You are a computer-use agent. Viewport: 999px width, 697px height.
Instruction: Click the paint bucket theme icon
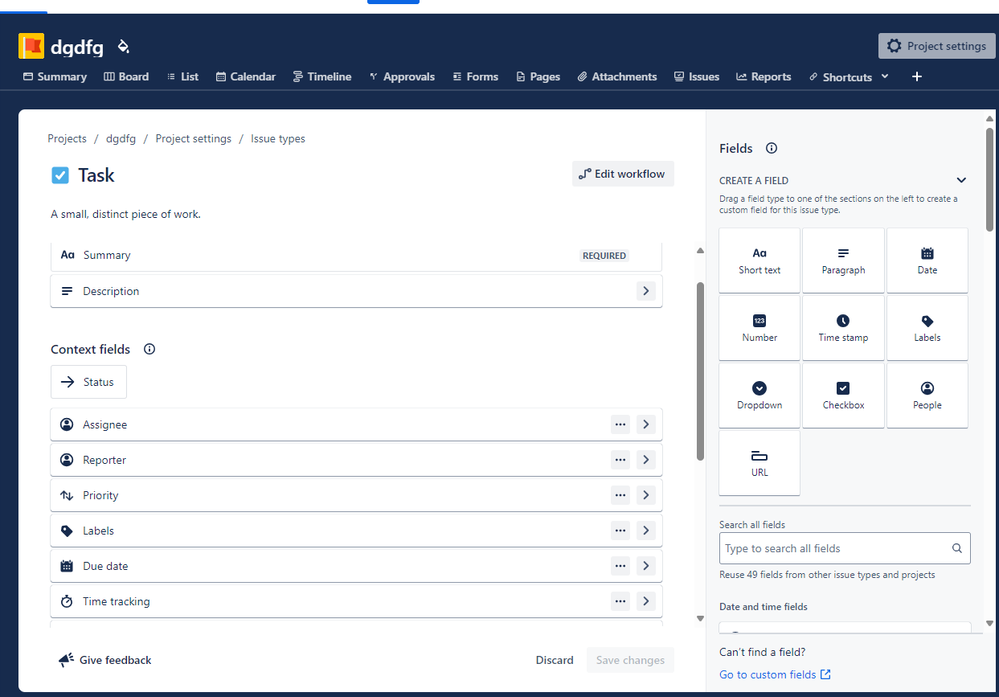[x=124, y=46]
